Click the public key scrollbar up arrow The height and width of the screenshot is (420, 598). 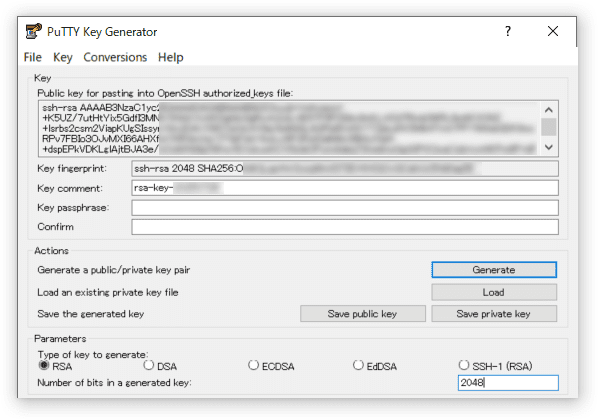(x=549, y=110)
